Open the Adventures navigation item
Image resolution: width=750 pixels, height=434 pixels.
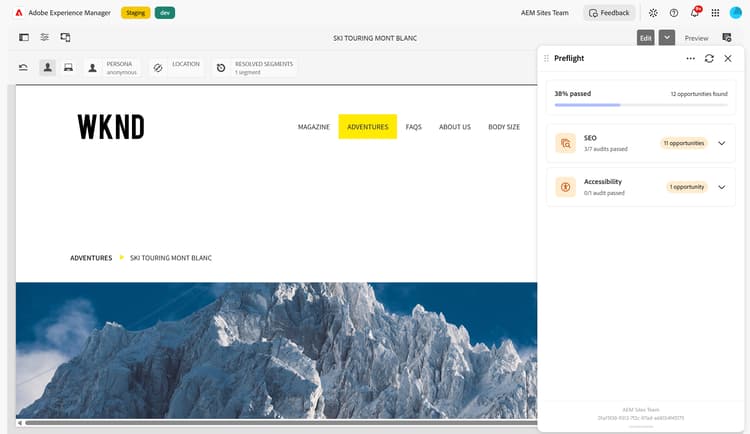367,127
